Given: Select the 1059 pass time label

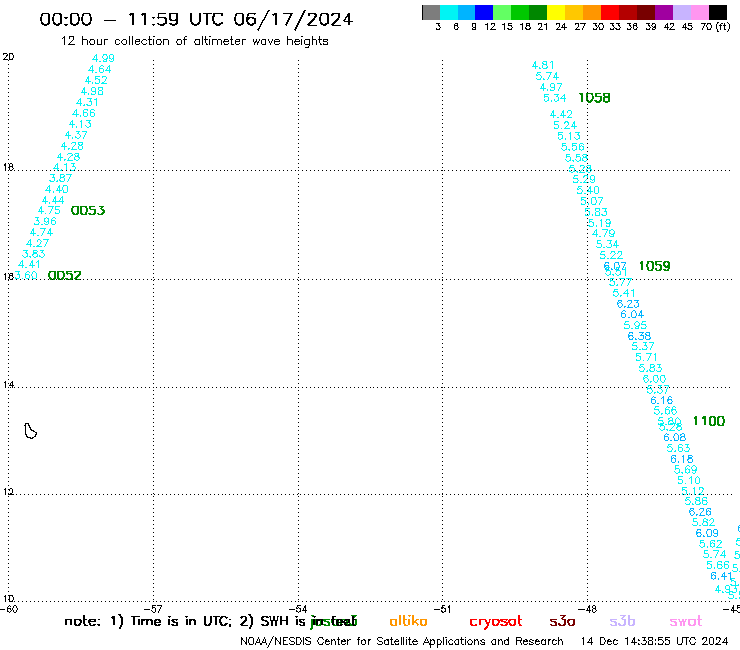Looking at the screenshot, I should 654,266.
